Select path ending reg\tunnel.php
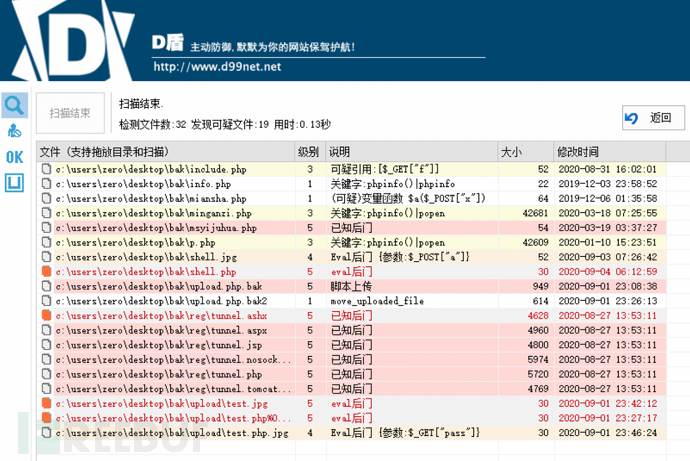The width and height of the screenshot is (690, 461). point(158,374)
